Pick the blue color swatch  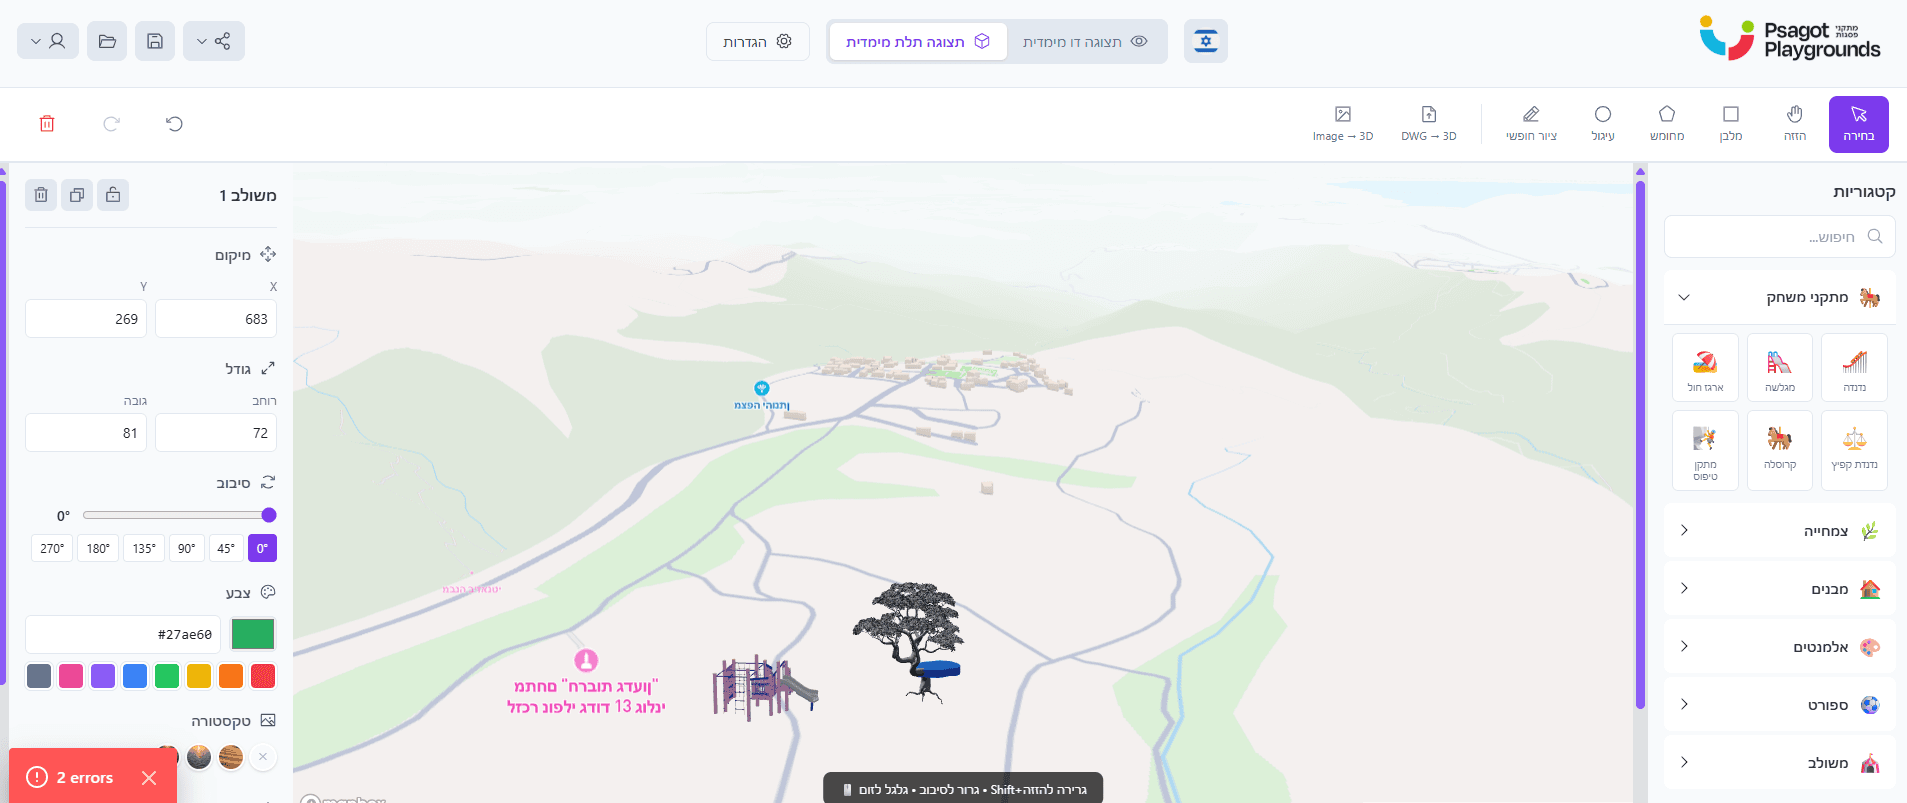tap(135, 676)
